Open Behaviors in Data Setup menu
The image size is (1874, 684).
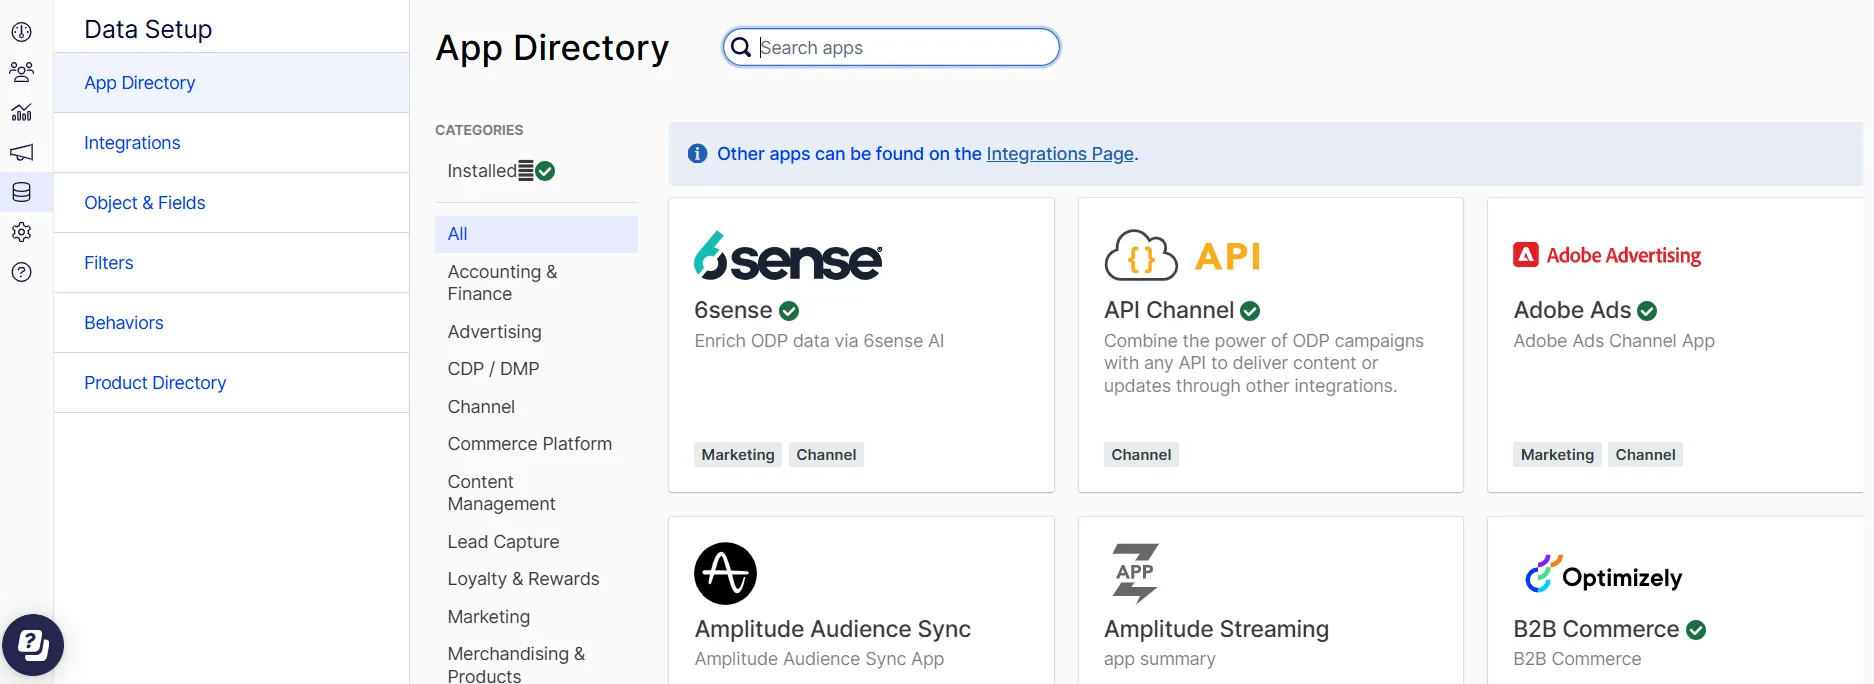pyautogui.click(x=231, y=323)
